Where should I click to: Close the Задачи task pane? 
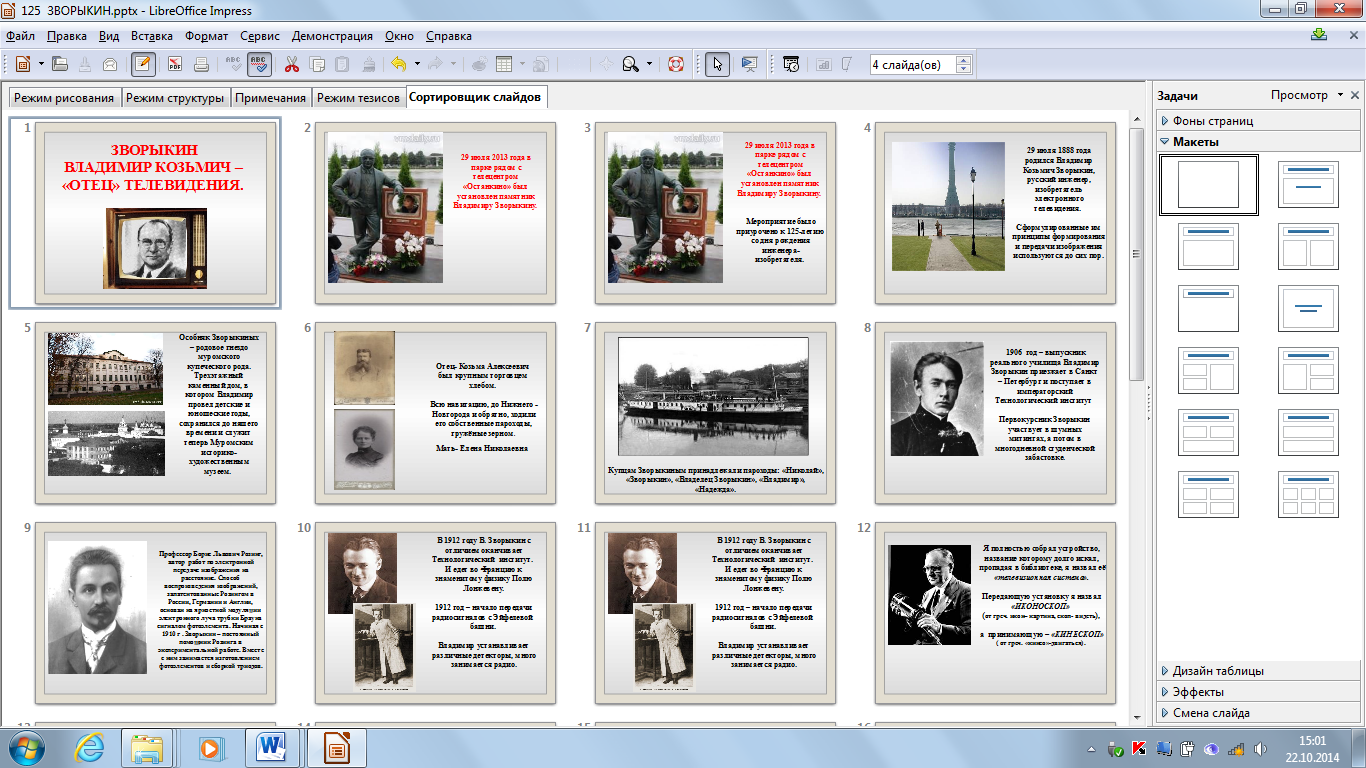coord(1355,96)
